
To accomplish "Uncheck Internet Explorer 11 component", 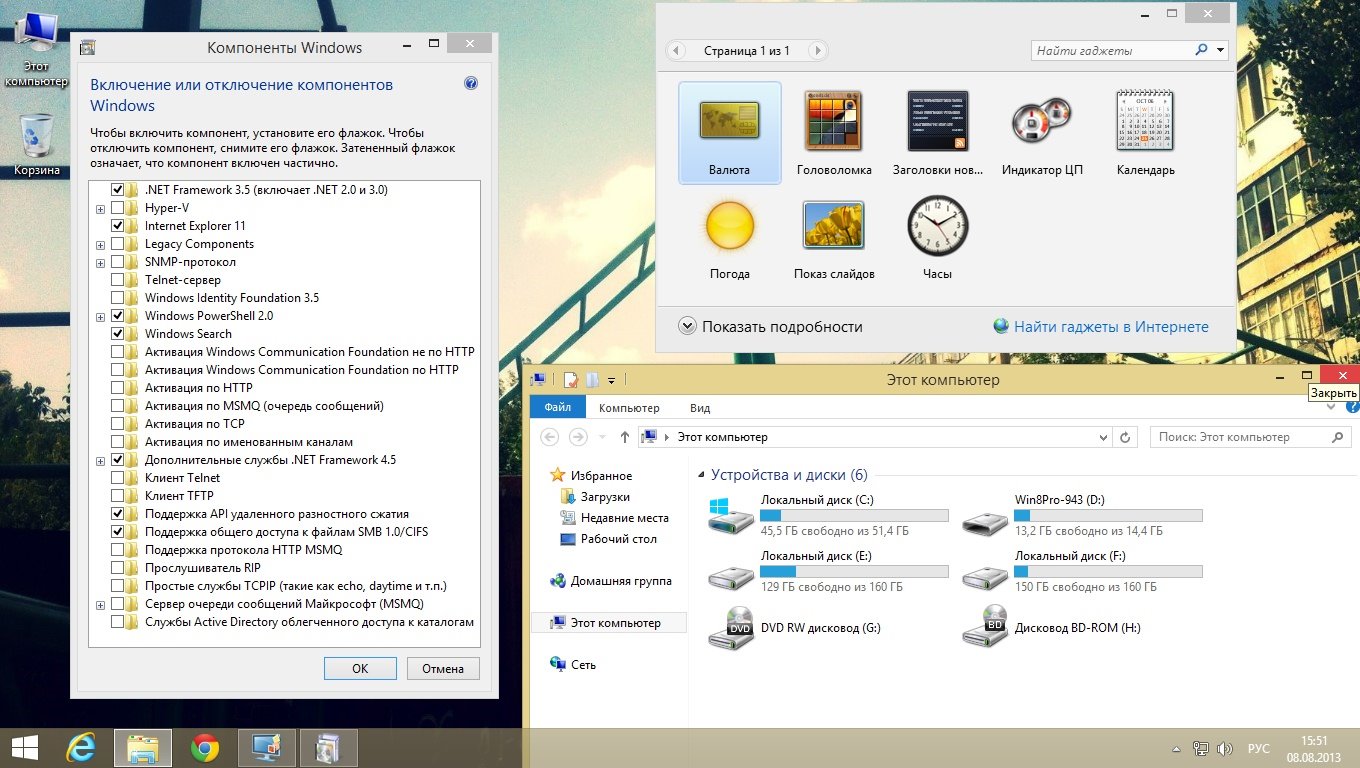I will point(118,226).
